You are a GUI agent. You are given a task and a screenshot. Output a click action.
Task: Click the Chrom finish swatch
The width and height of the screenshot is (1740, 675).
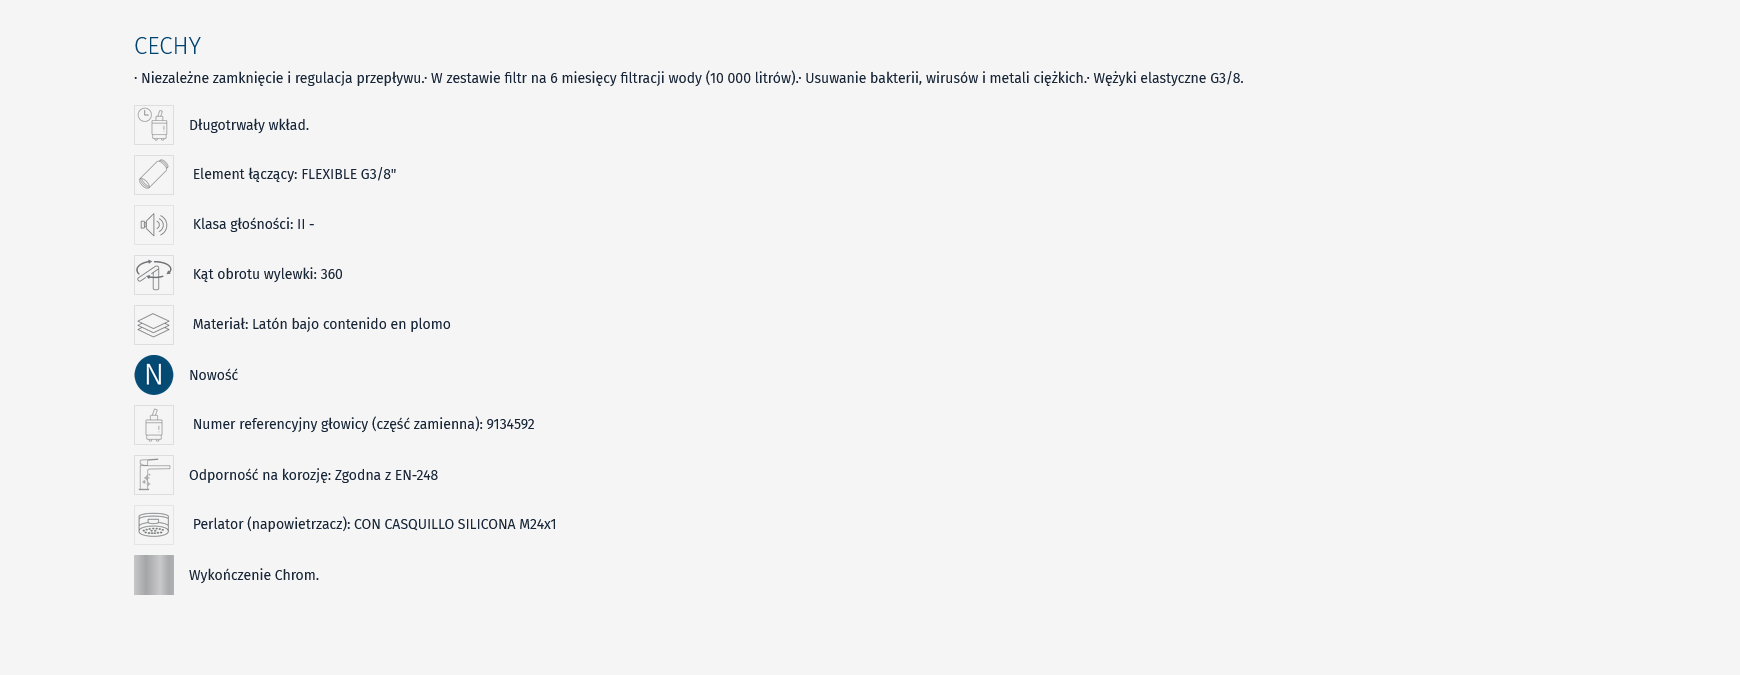pos(154,575)
